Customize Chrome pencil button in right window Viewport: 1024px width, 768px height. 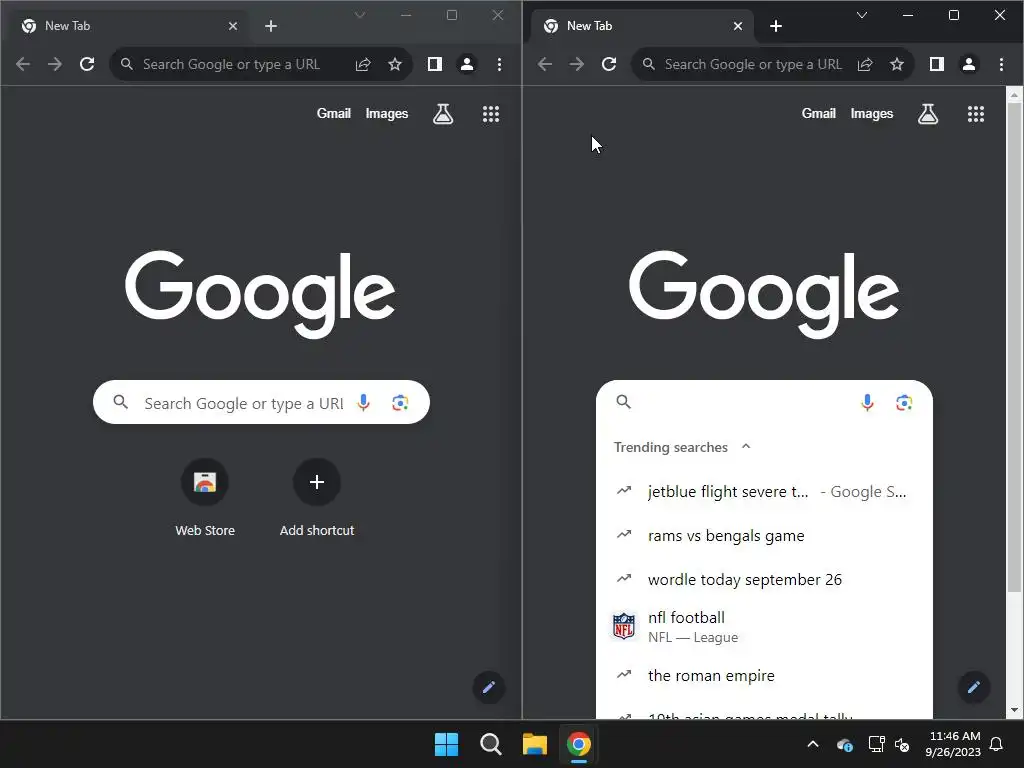tap(974, 687)
